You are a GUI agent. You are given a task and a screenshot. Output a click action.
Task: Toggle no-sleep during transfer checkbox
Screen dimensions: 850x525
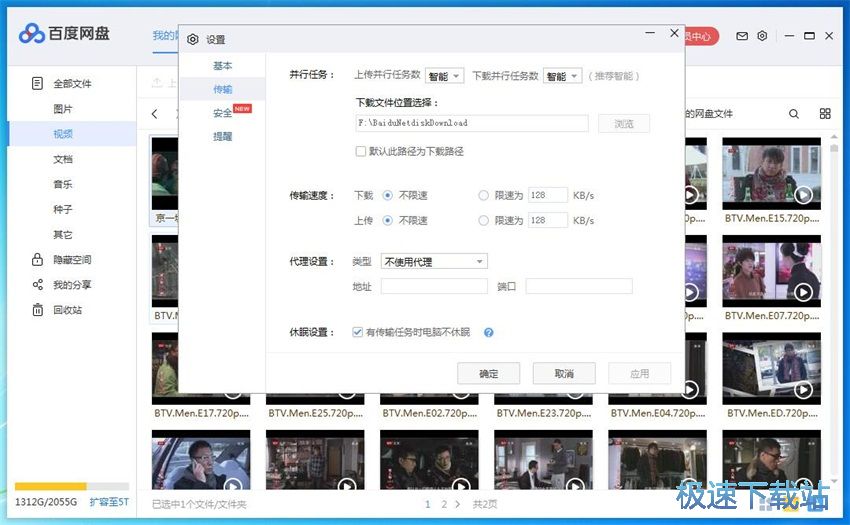[357, 332]
